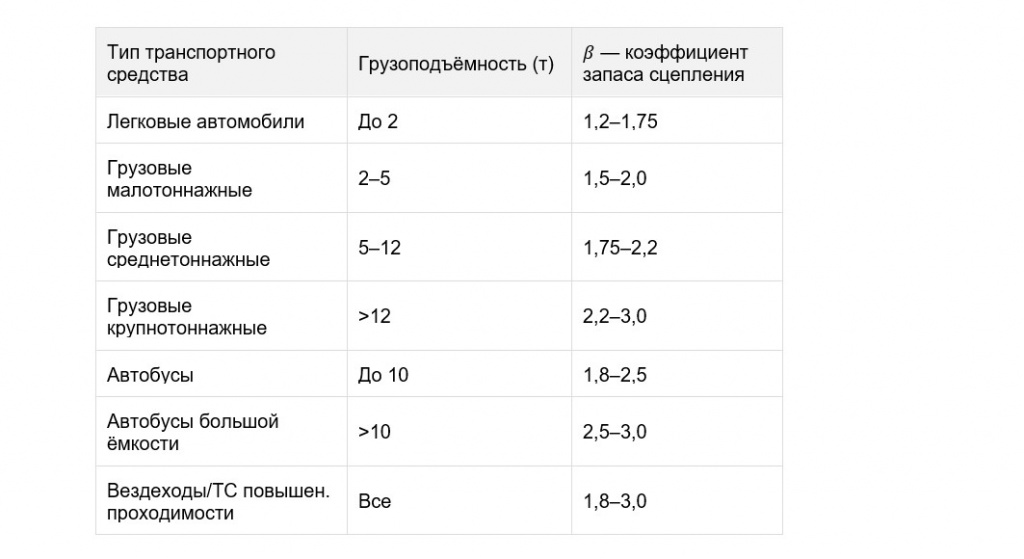The image size is (1024, 559).
Task: Select the '2–5' capacity cell
Action: 459,178
